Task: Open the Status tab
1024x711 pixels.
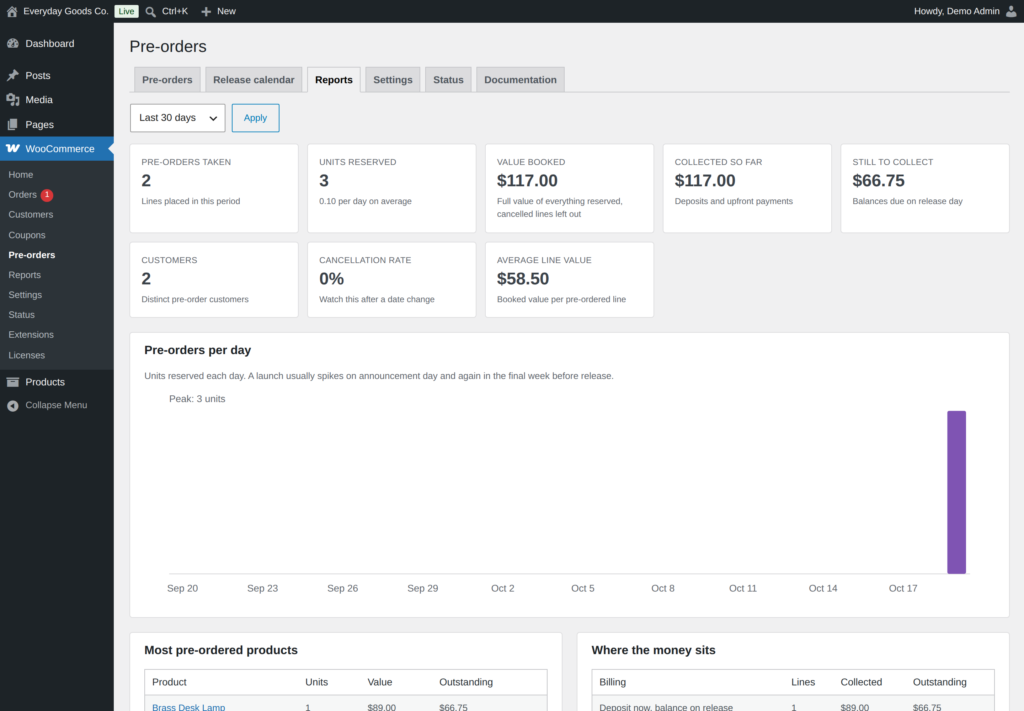Action: [x=448, y=80]
